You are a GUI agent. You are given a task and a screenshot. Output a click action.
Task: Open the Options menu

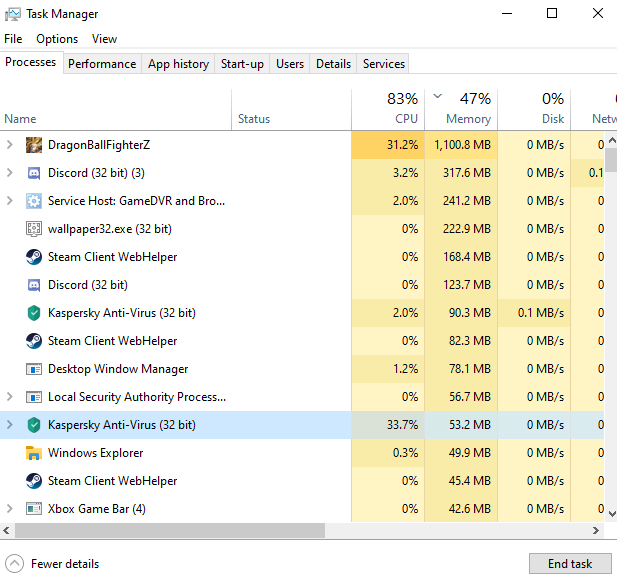(x=57, y=39)
